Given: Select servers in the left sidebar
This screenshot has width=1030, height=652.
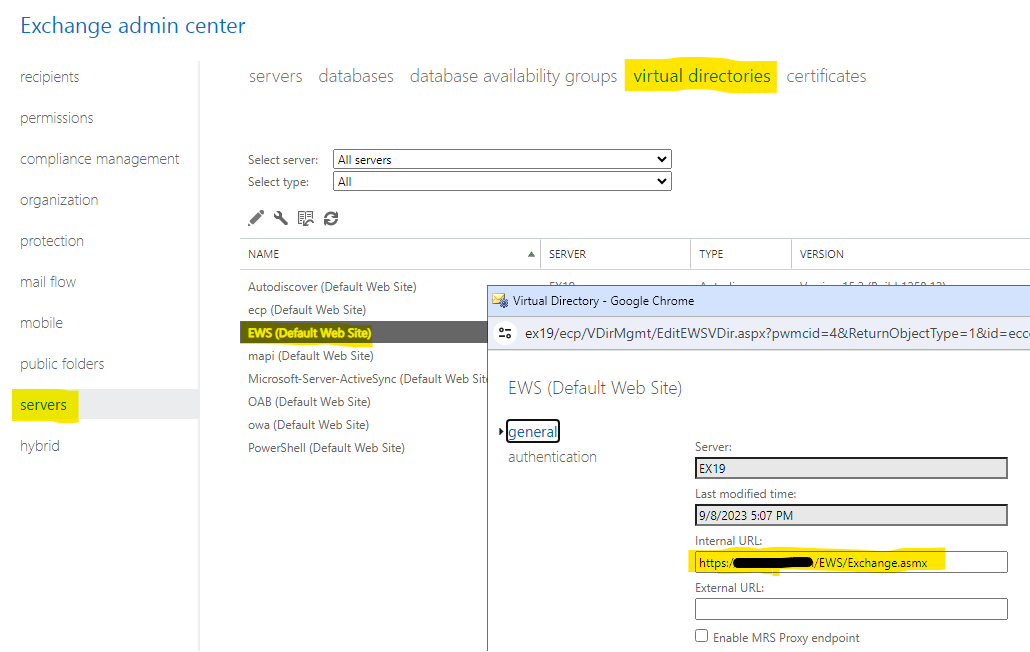Looking at the screenshot, I should coord(43,405).
